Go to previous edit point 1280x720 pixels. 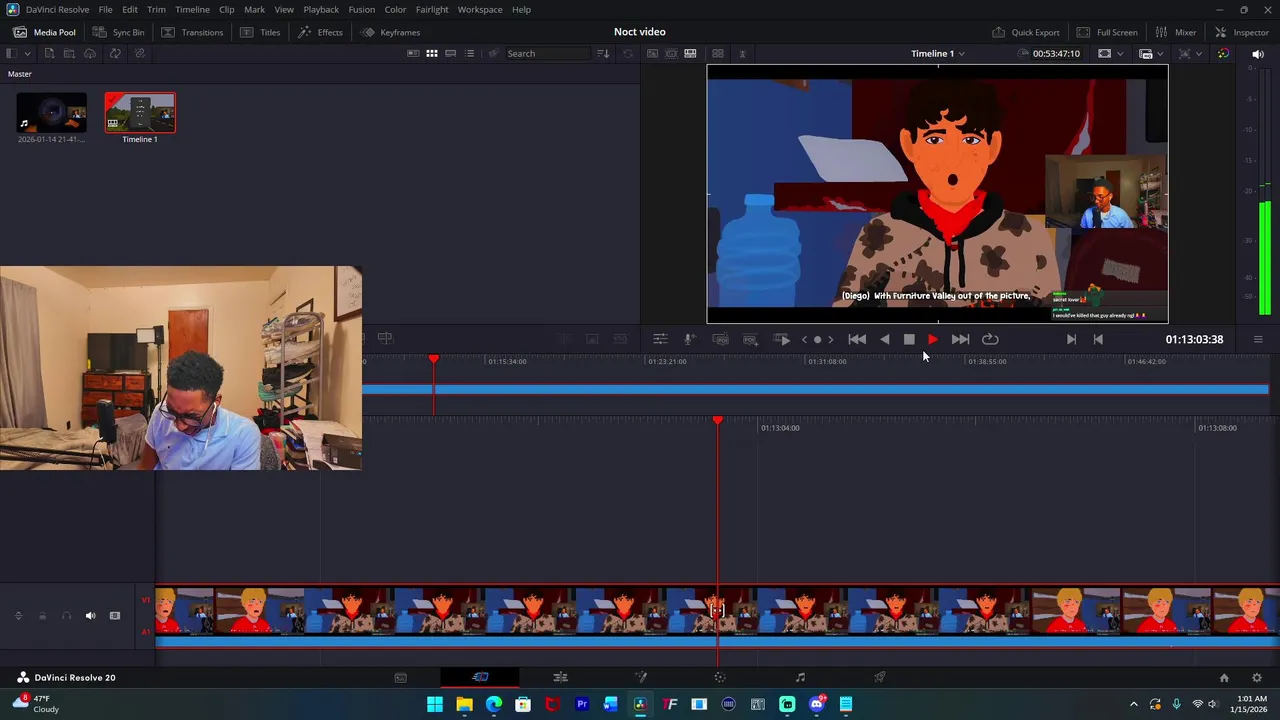click(x=1098, y=339)
